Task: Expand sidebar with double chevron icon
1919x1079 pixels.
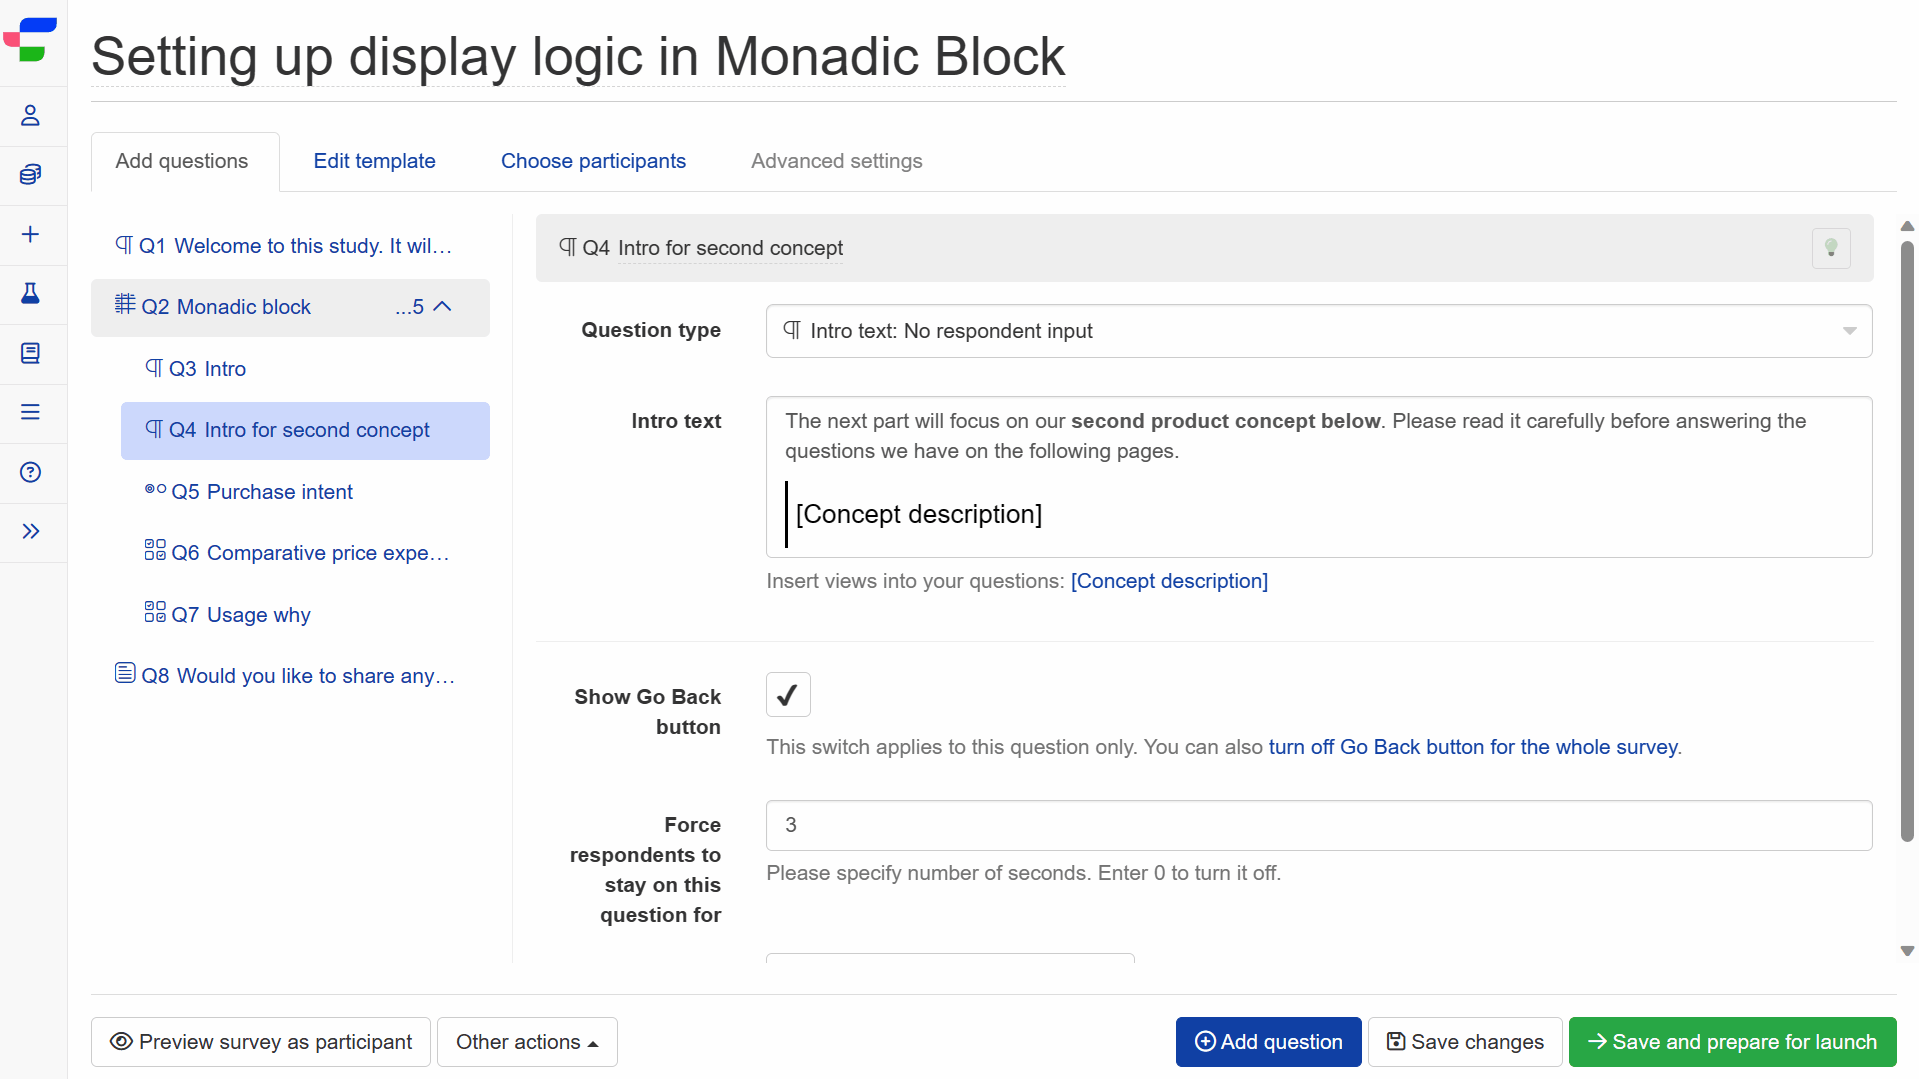Action: (x=30, y=531)
